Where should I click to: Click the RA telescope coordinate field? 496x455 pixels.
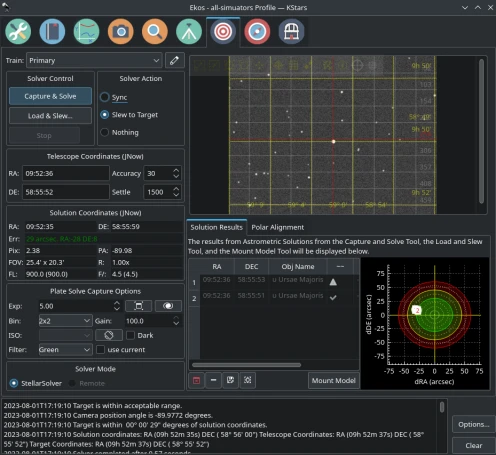[x=66, y=173]
